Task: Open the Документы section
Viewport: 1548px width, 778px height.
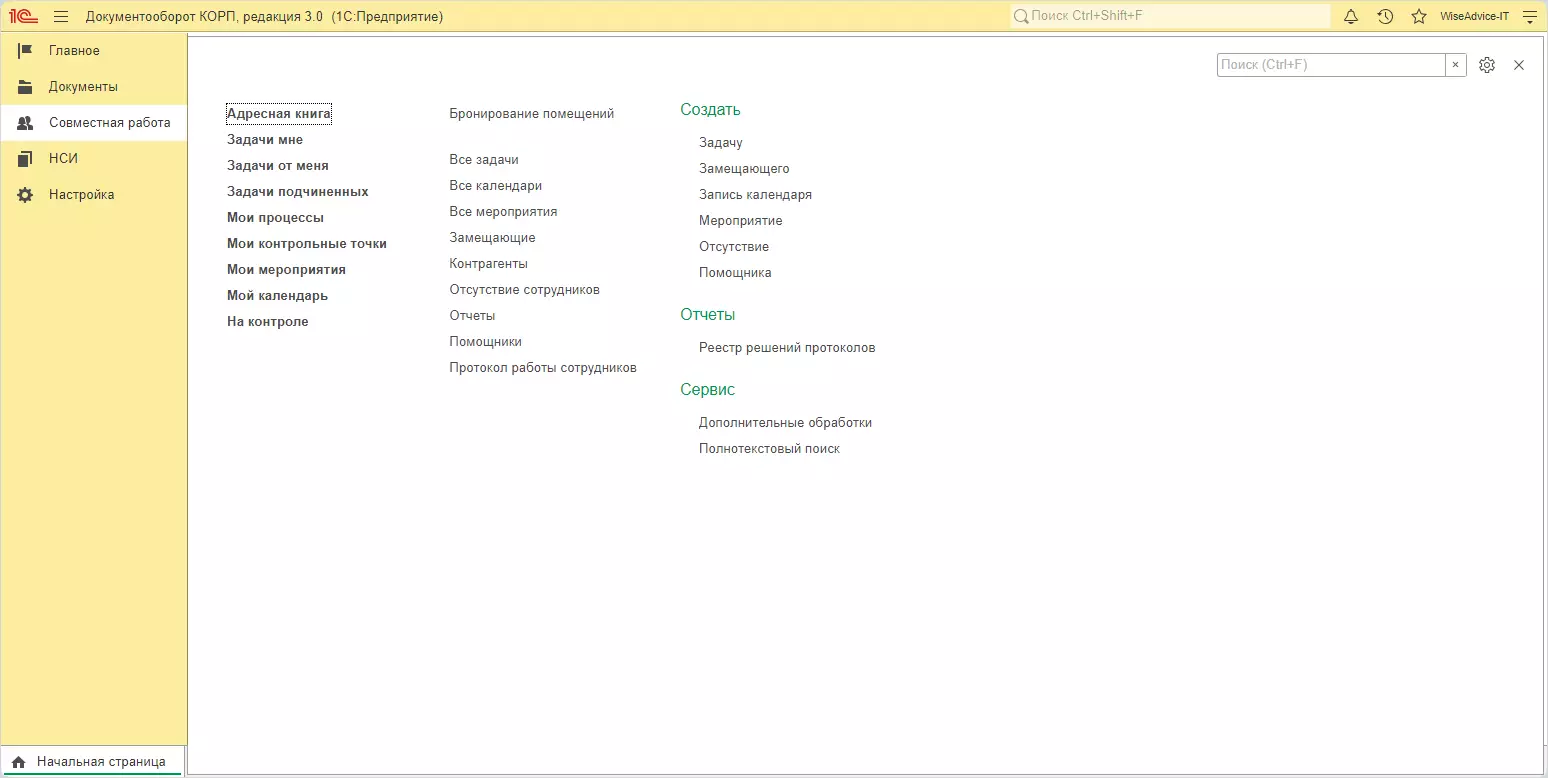Action: tap(93, 87)
